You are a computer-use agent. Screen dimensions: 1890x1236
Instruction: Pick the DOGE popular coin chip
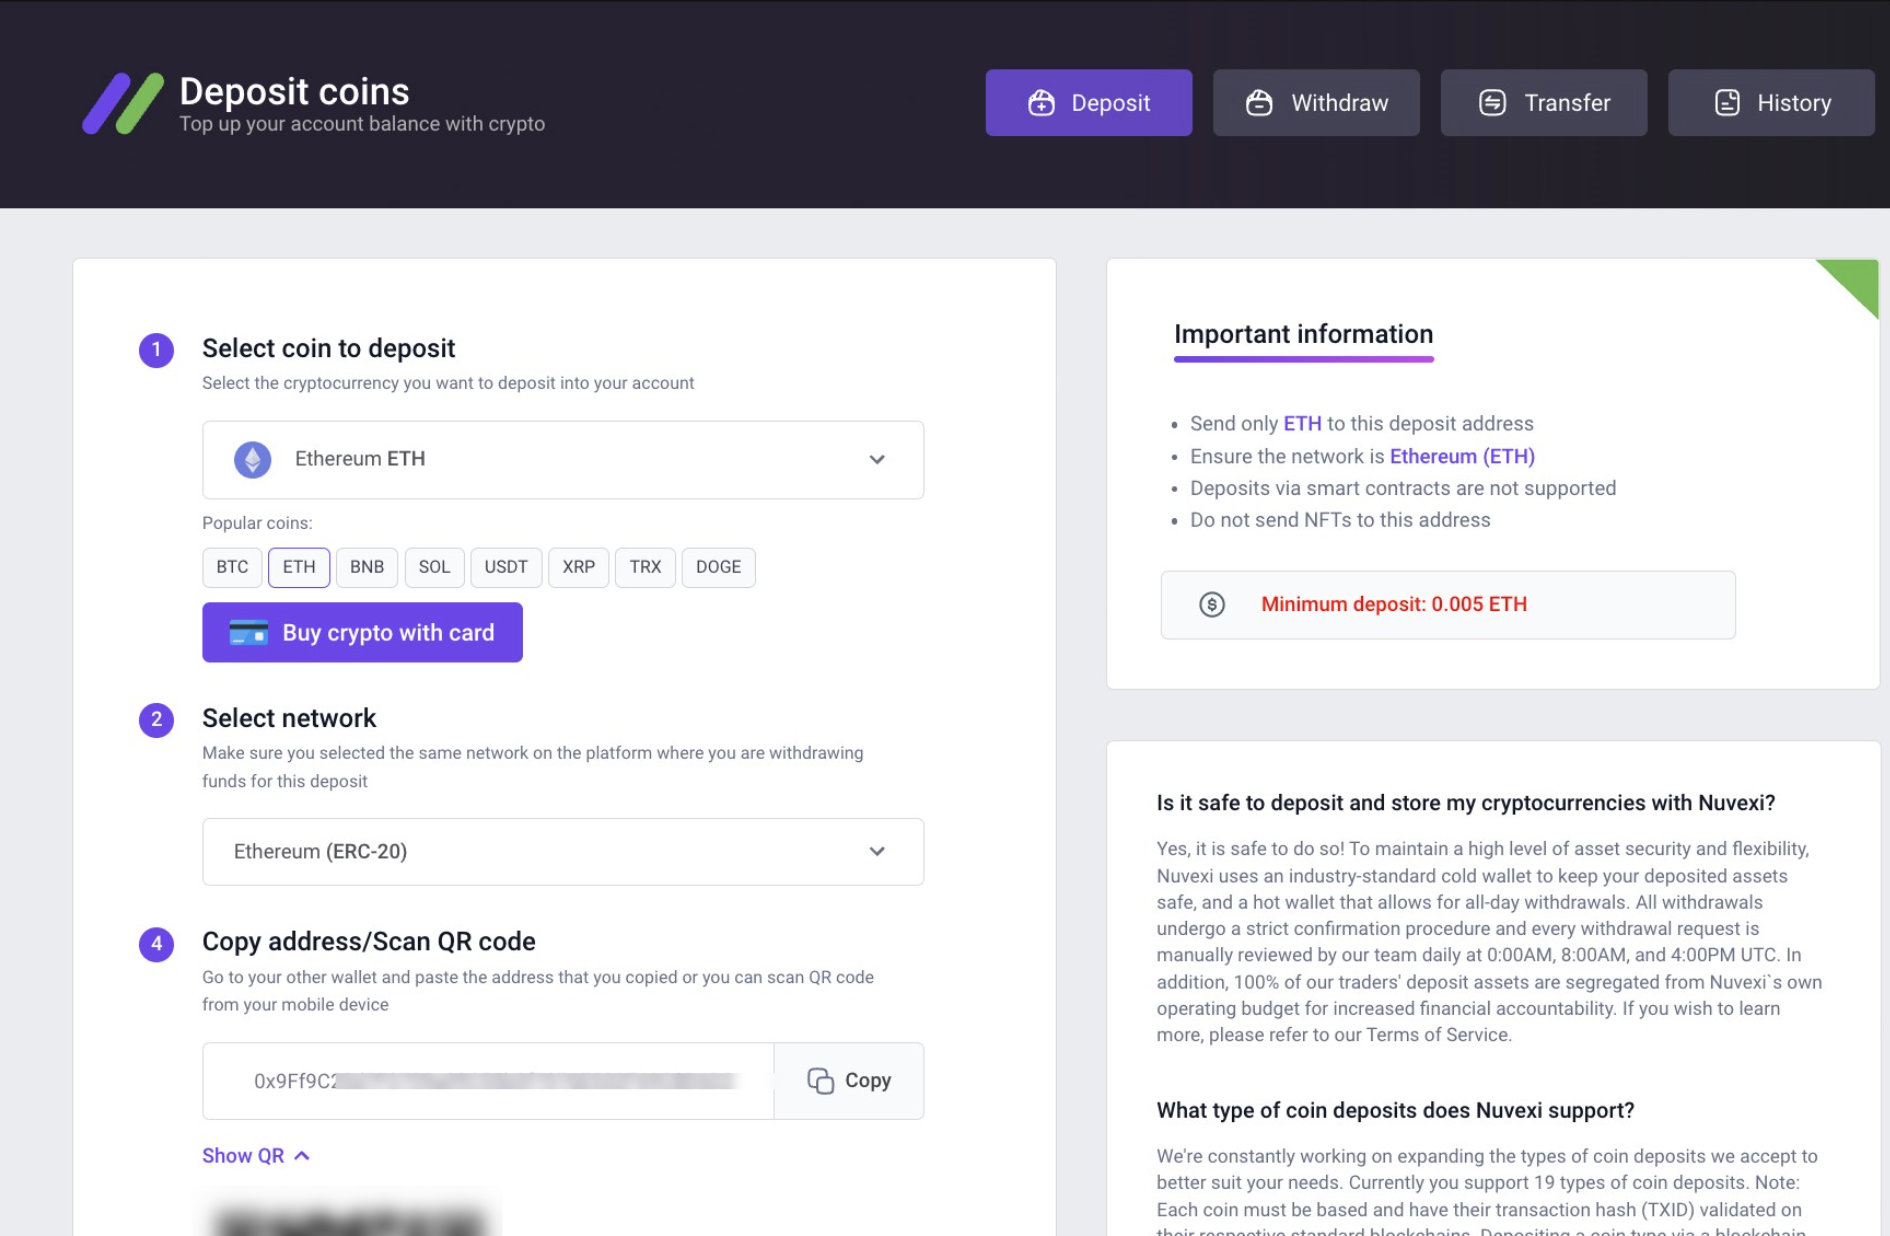click(x=718, y=567)
